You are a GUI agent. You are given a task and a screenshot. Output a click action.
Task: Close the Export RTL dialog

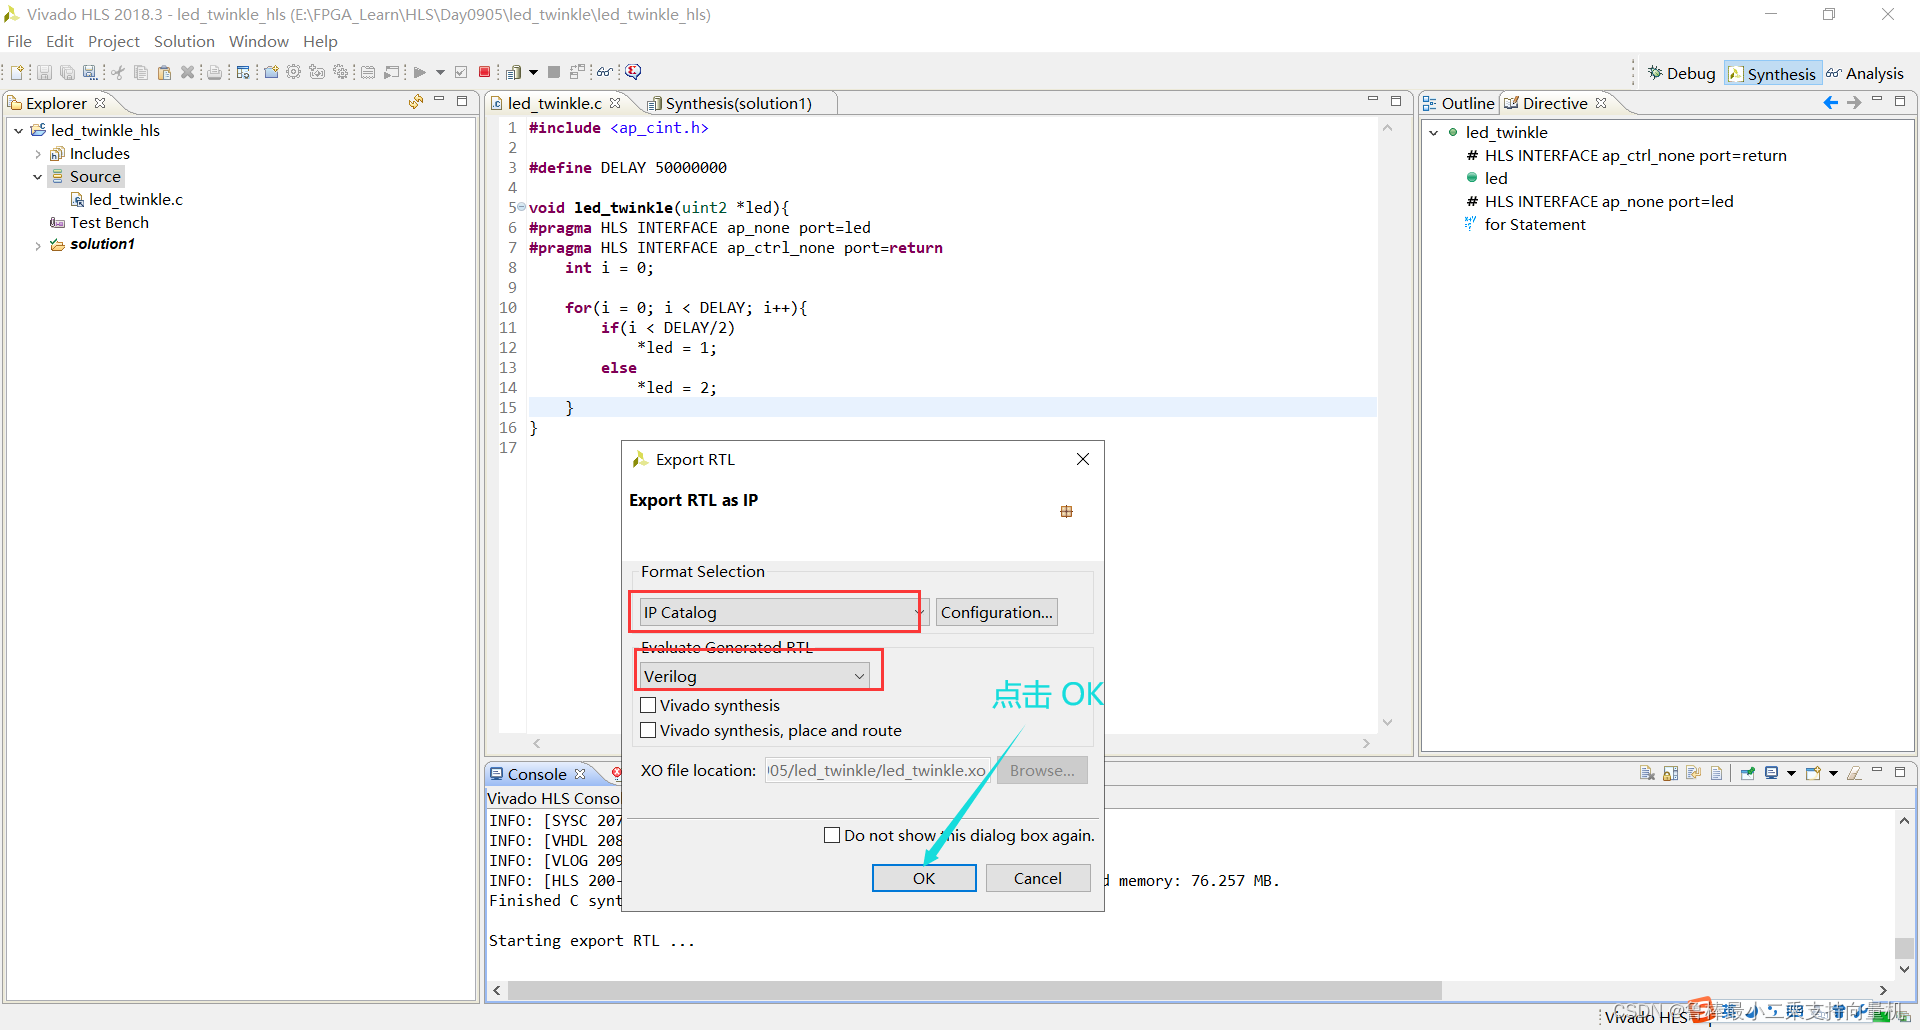1083,459
